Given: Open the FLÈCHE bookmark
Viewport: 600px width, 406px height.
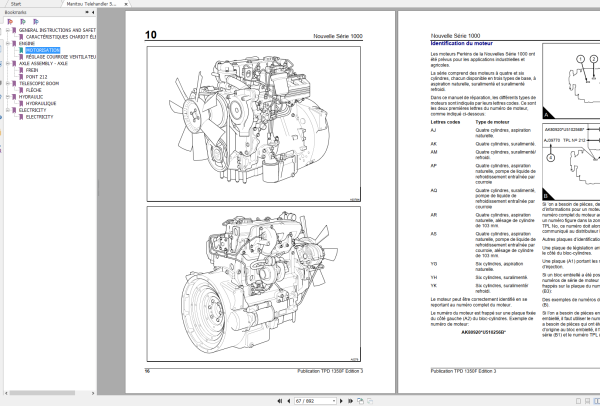Looking at the screenshot, I should point(34,90).
